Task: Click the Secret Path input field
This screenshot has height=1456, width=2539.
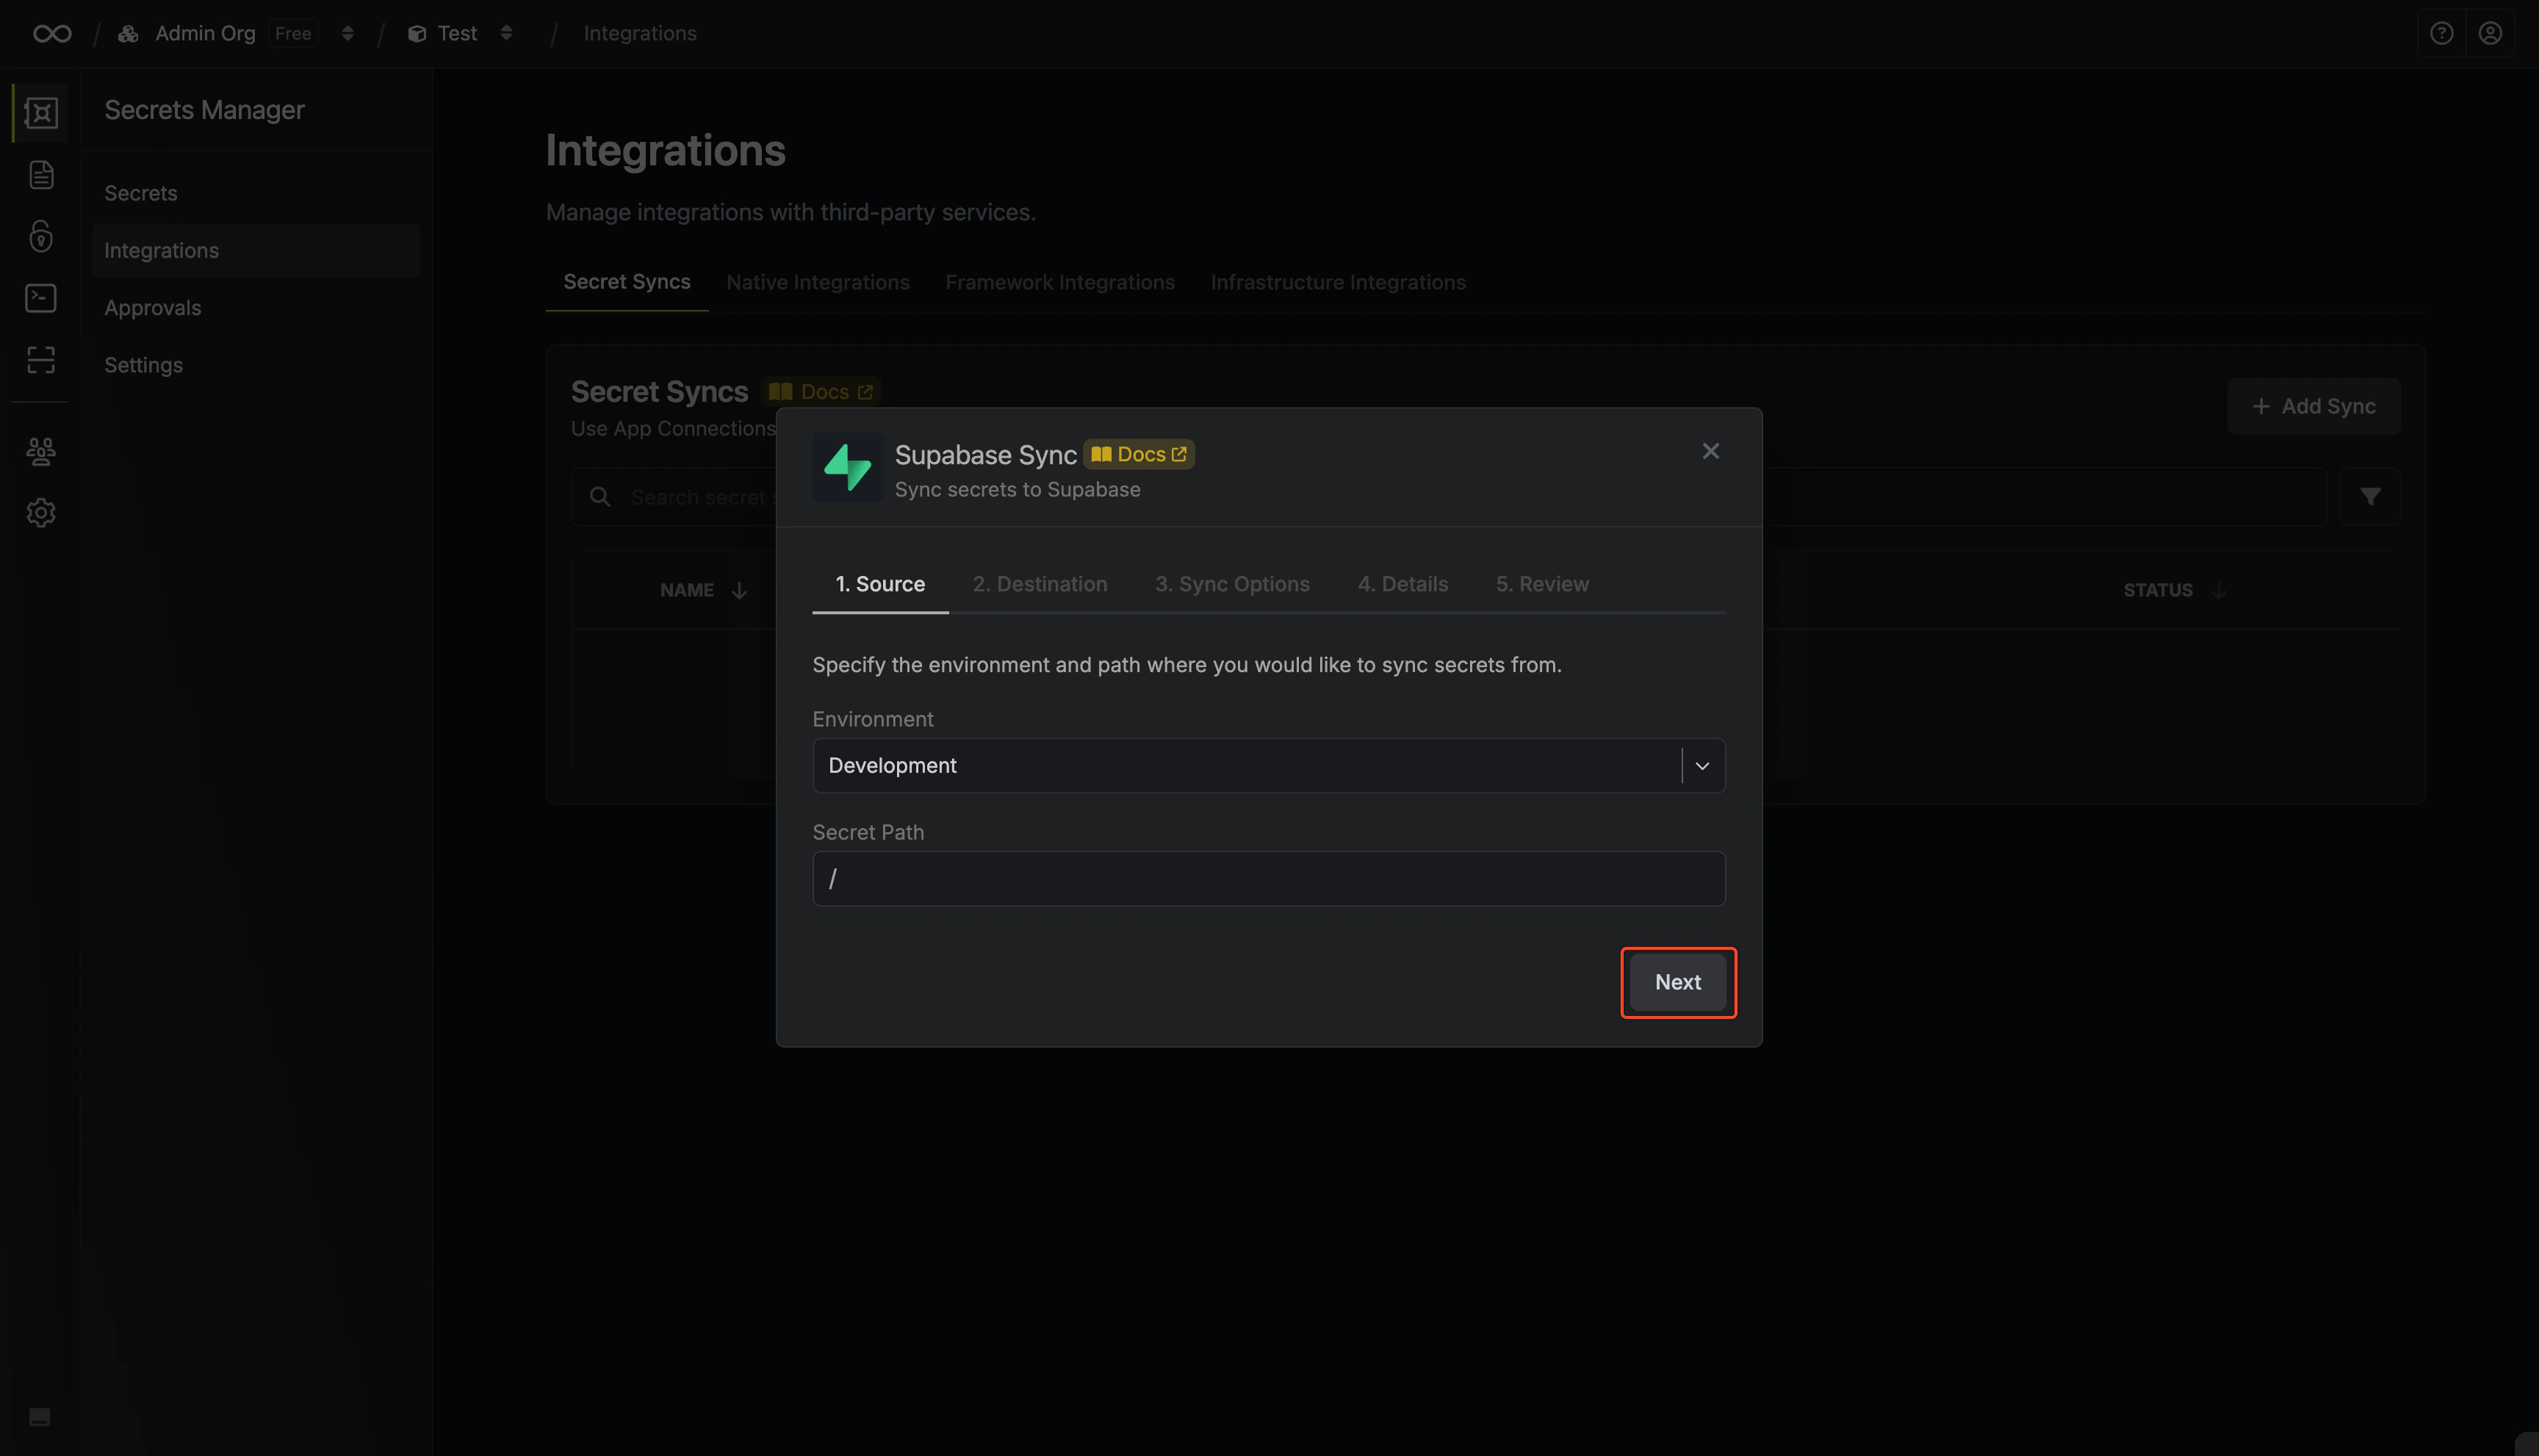Action: tap(1268, 878)
